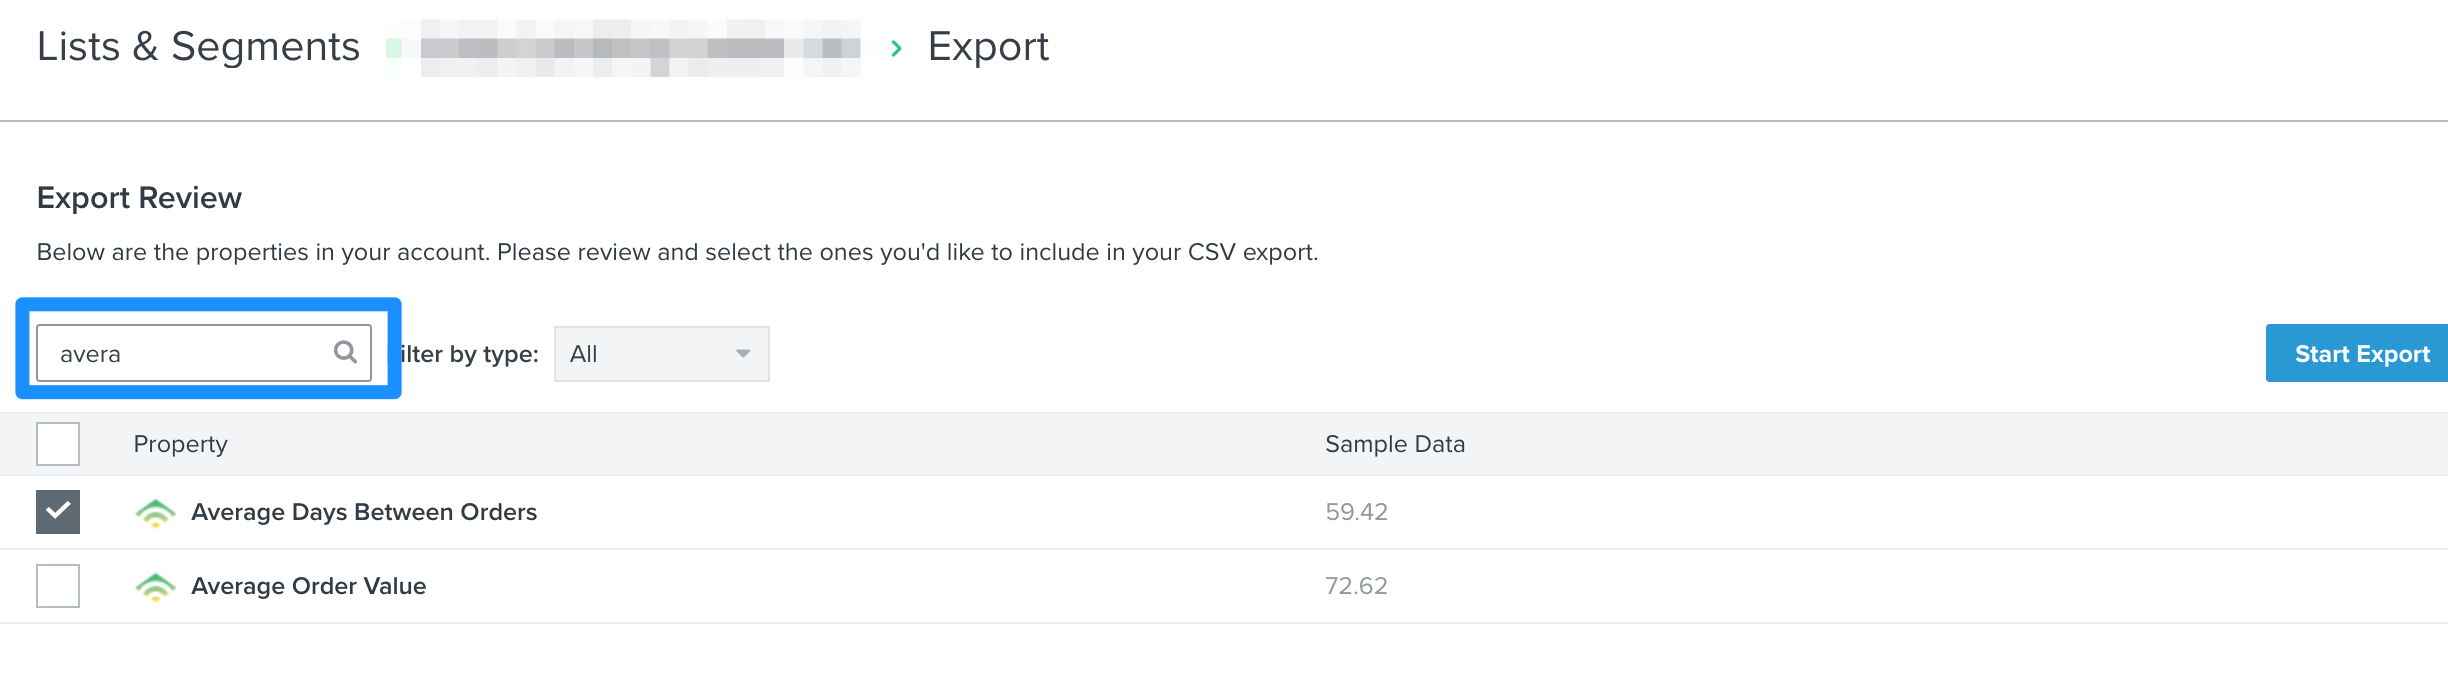The width and height of the screenshot is (2448, 694).
Task: Click the Sample Data column header
Action: (1395, 444)
